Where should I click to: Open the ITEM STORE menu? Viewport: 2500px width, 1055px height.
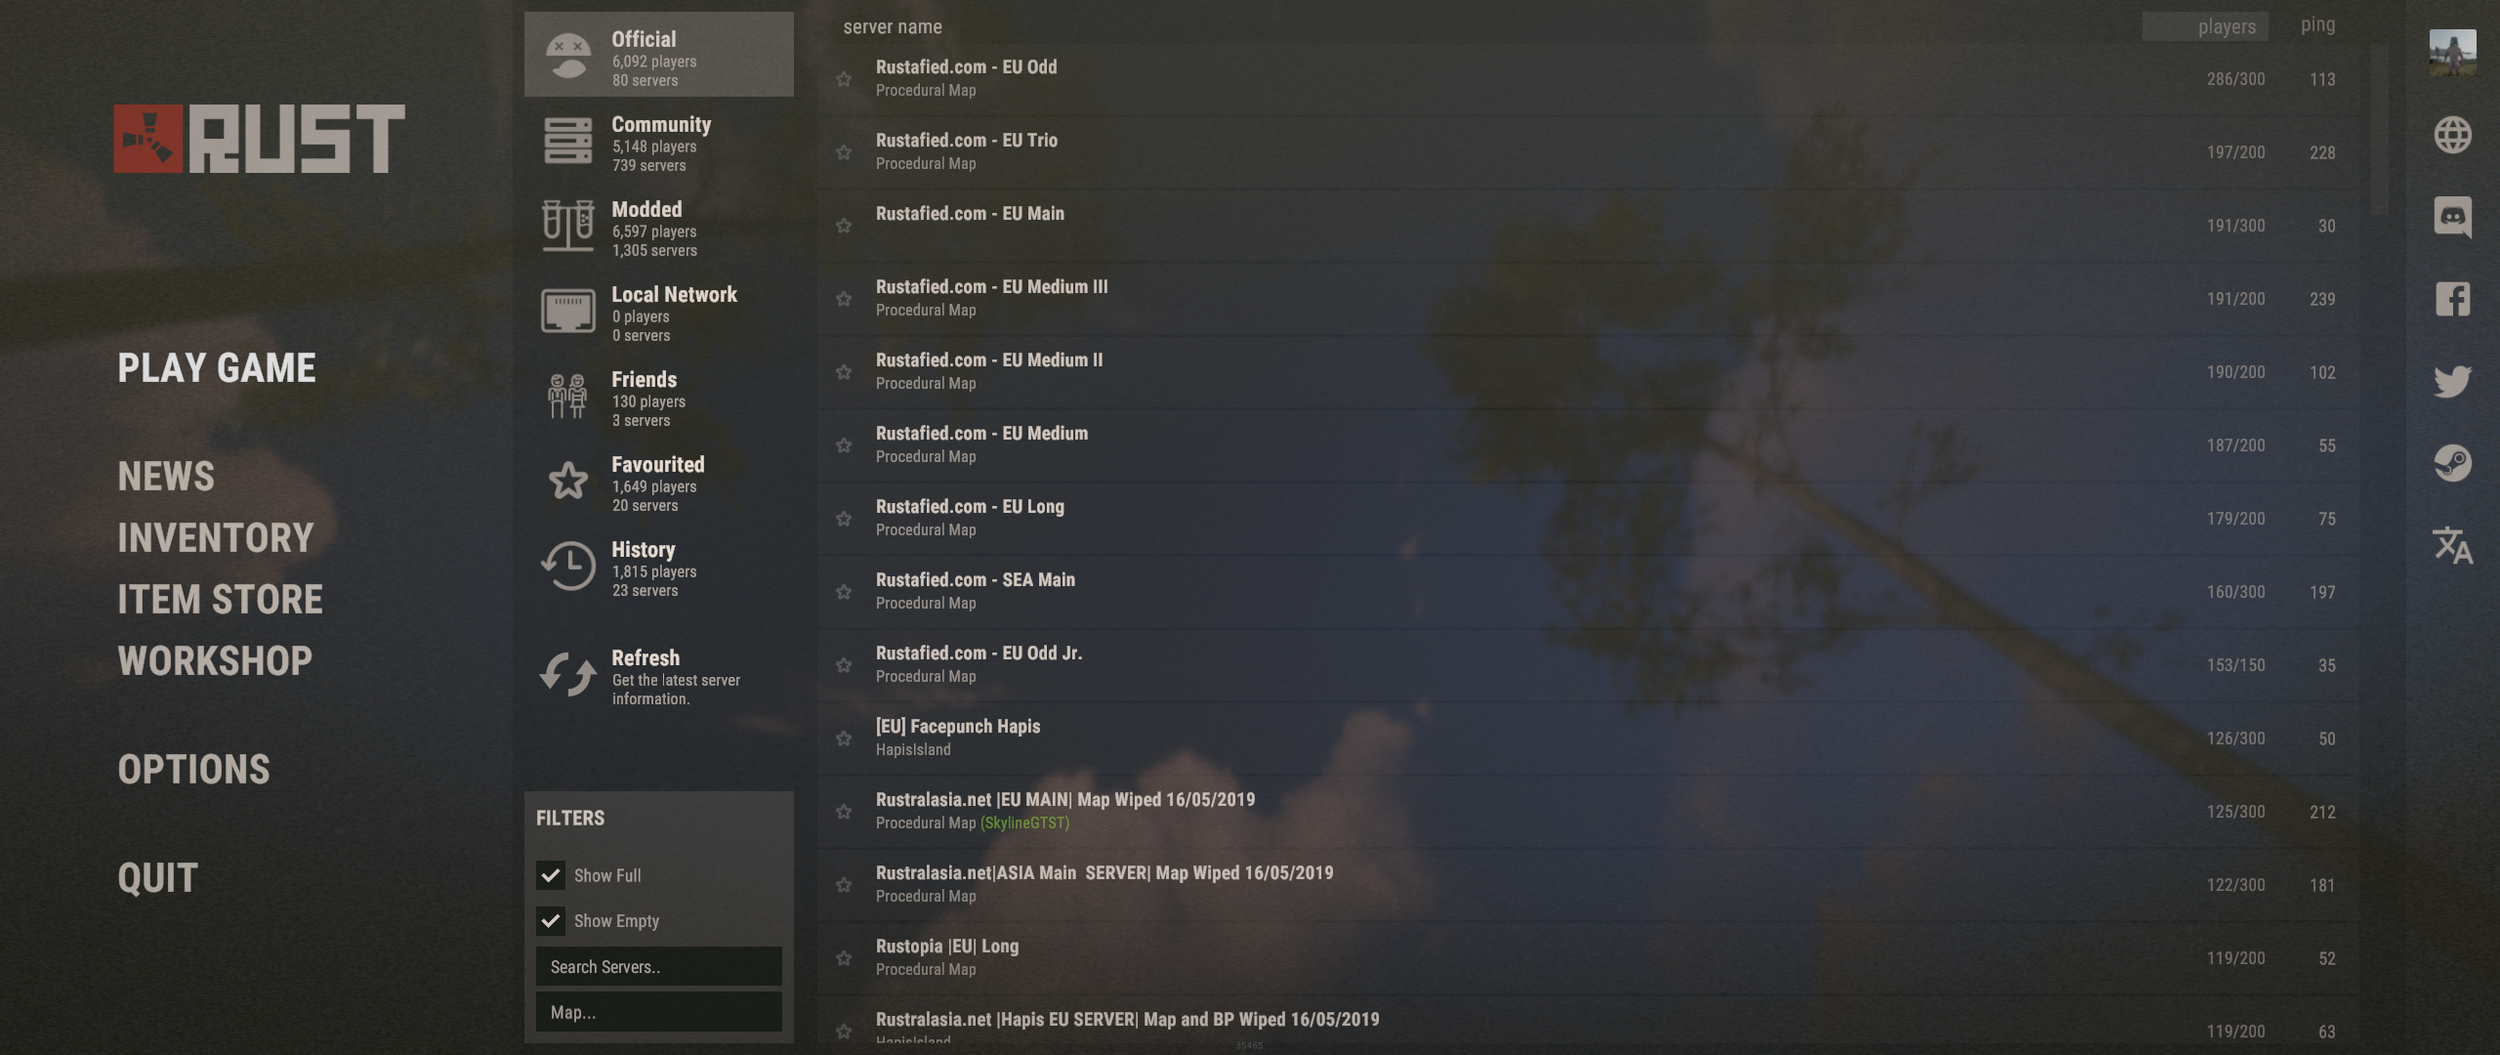click(220, 600)
